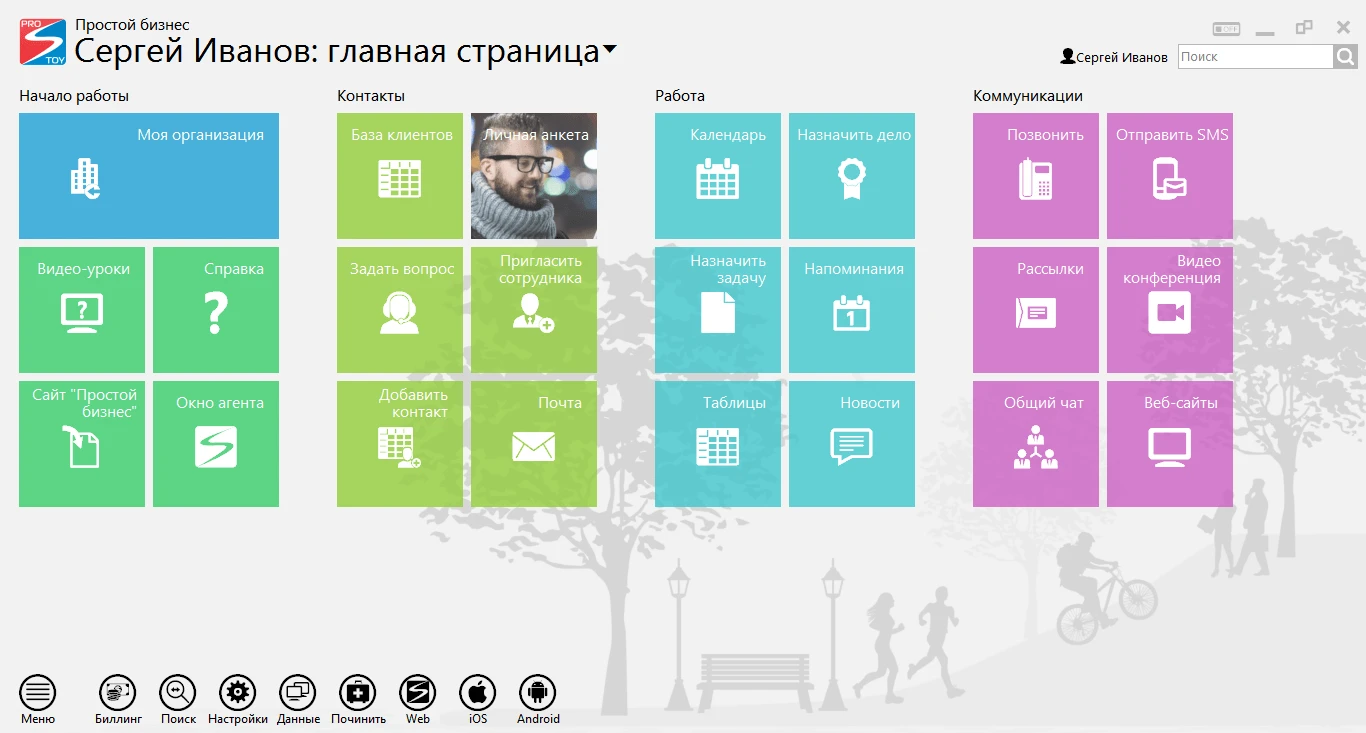1366x733 pixels.
Task: Open the Меню hamburger button
Action: [38, 692]
